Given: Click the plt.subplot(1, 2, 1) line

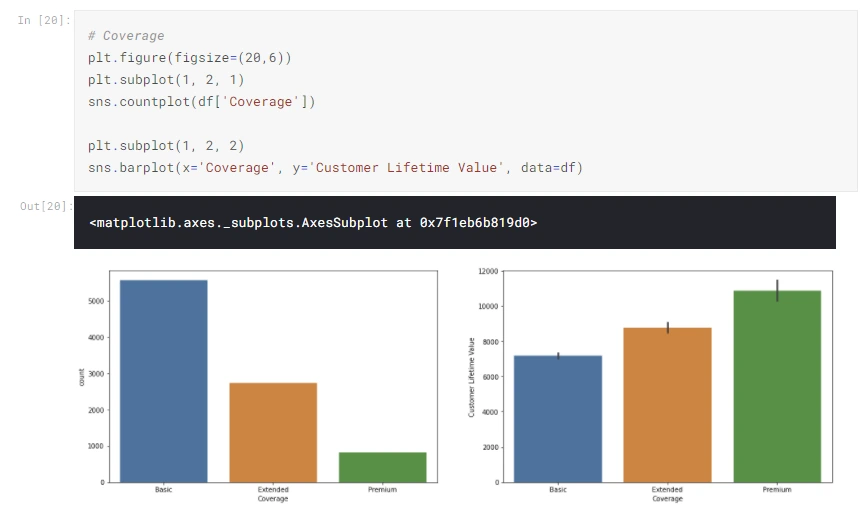Looking at the screenshot, I should 166,80.
